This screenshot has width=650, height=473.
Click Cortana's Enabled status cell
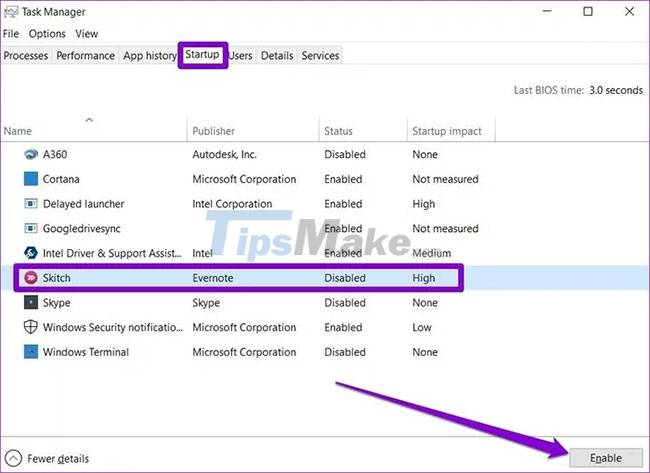343,179
